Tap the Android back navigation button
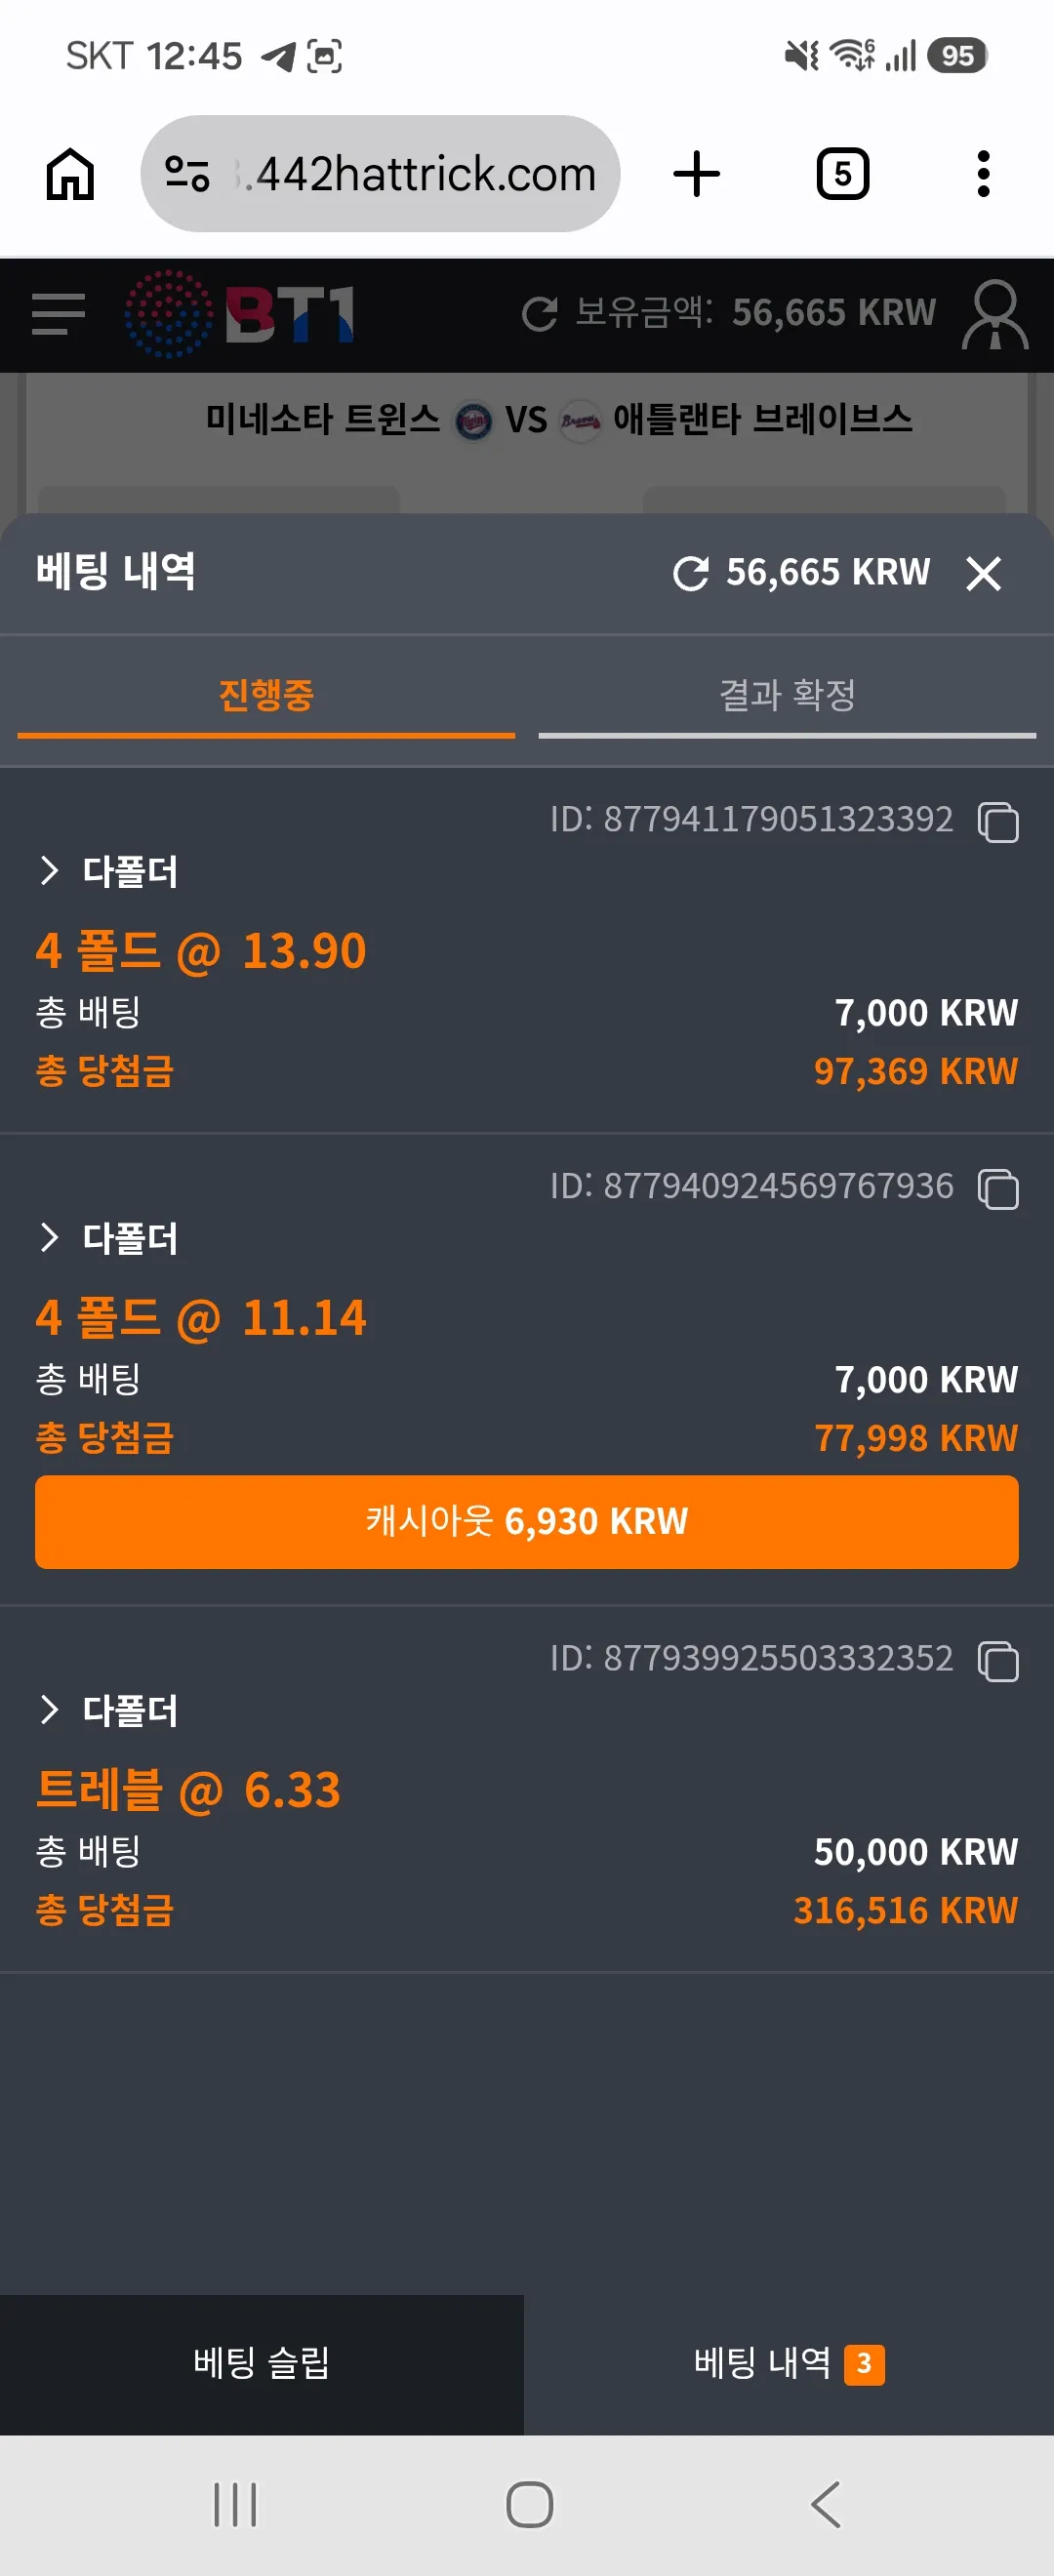Screen dimensions: 1054x2576 pos(826,2505)
